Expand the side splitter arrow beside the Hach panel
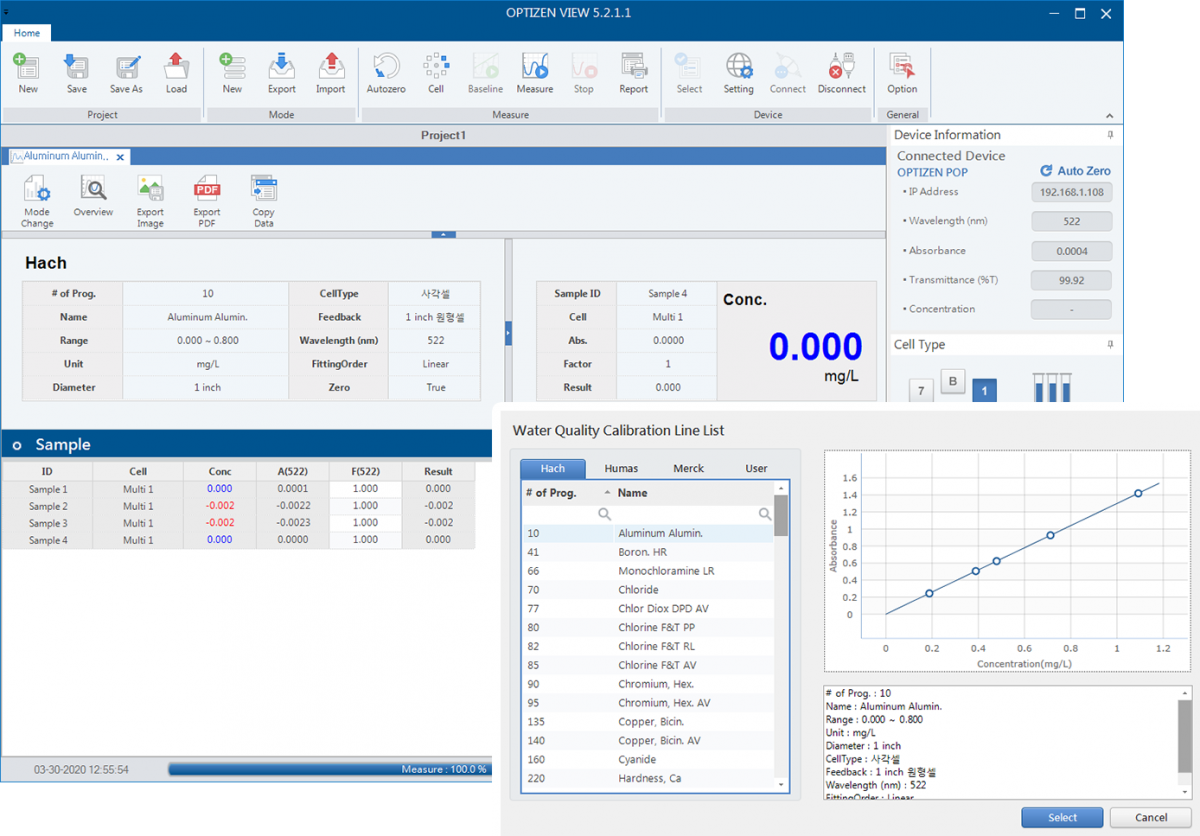Screen dimensions: 1200x836 coord(508,332)
